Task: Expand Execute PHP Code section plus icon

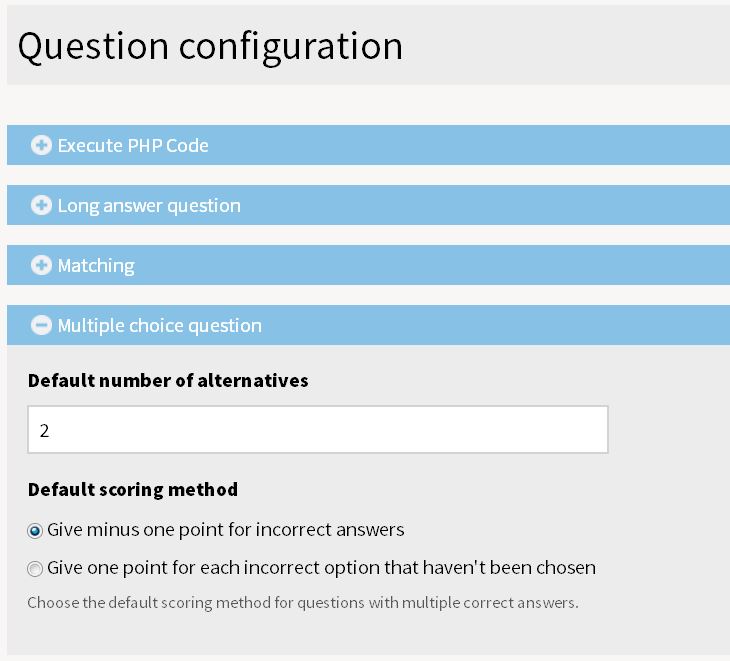Action: (41, 145)
